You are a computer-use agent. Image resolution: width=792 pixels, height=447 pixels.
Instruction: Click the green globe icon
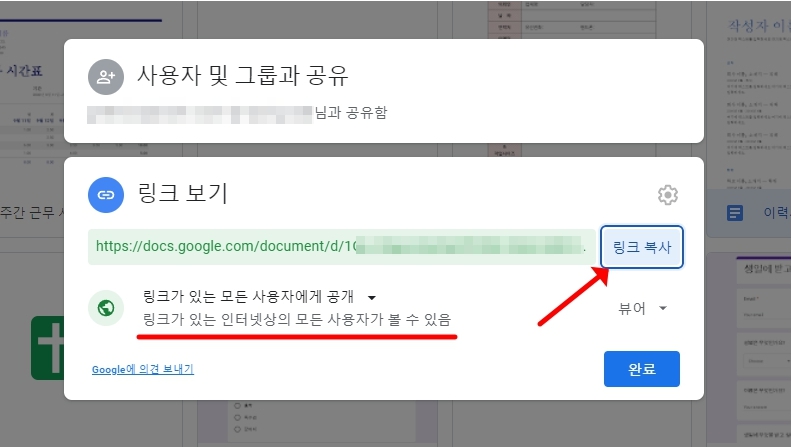(x=106, y=308)
